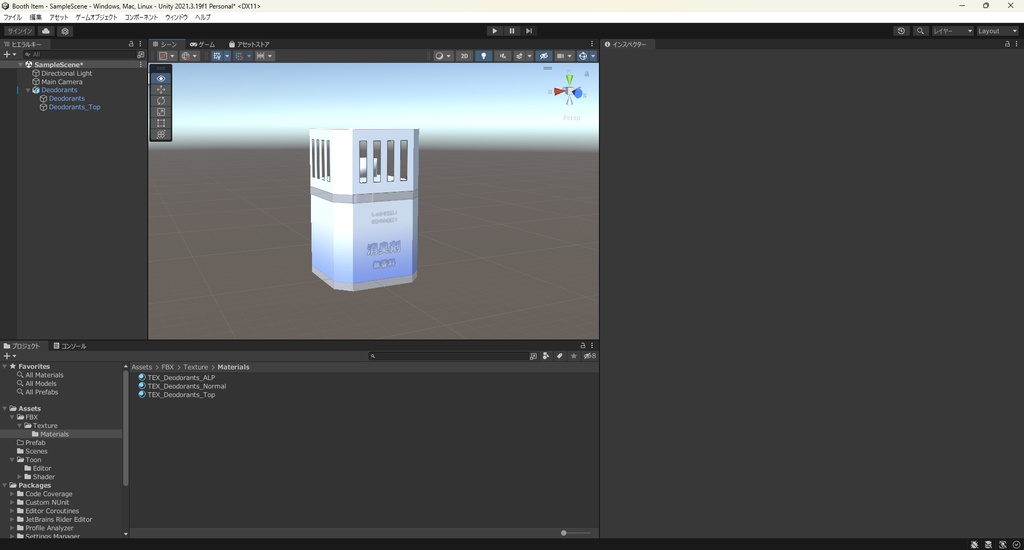This screenshot has height=550, width=1024.
Task: Open the draw mode shading dropdown
Action: [x=443, y=56]
